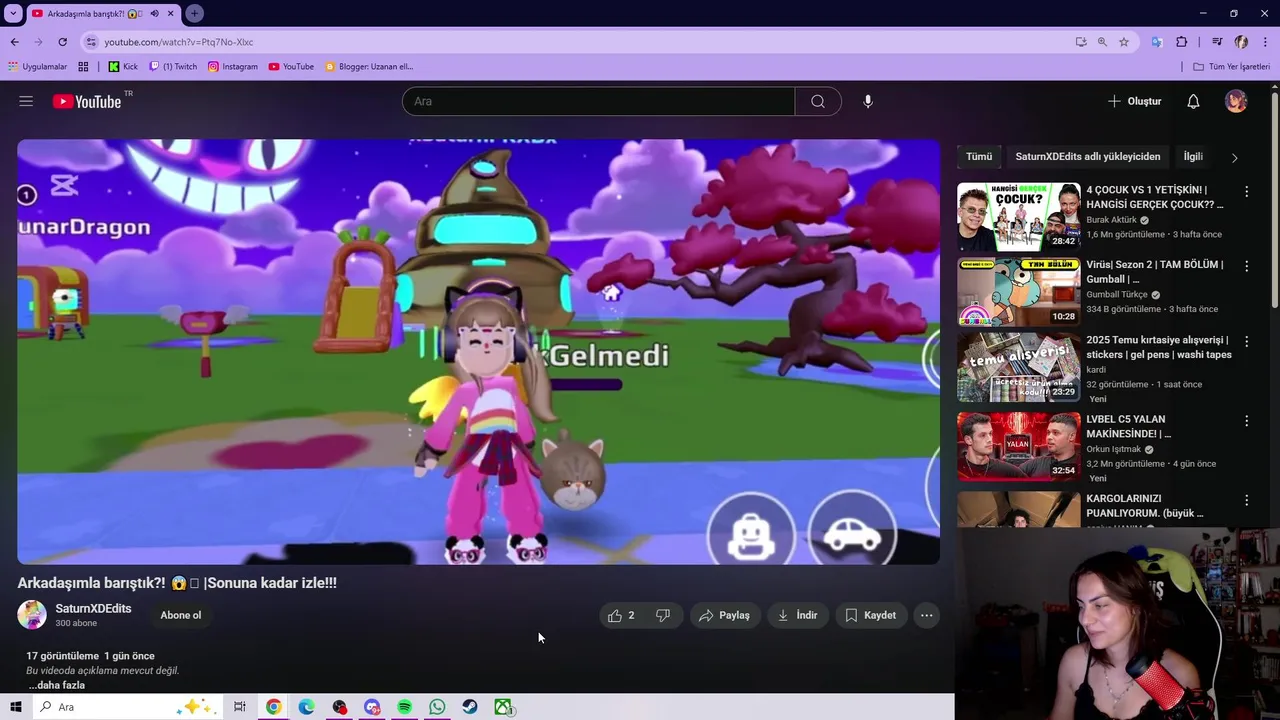Open the account avatar menu
This screenshot has height=720, width=1280.
coord(1236,101)
